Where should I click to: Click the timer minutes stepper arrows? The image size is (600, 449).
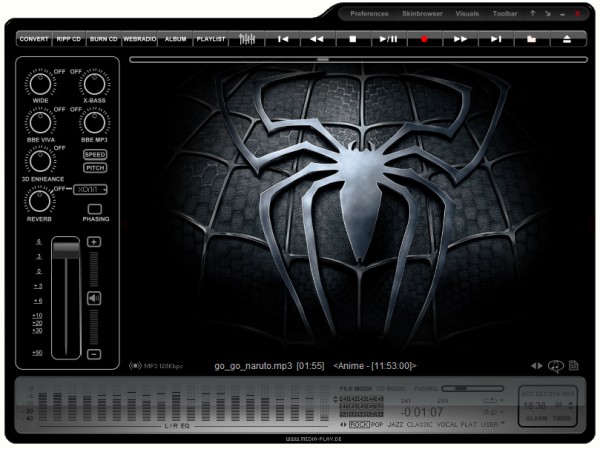[571, 405]
